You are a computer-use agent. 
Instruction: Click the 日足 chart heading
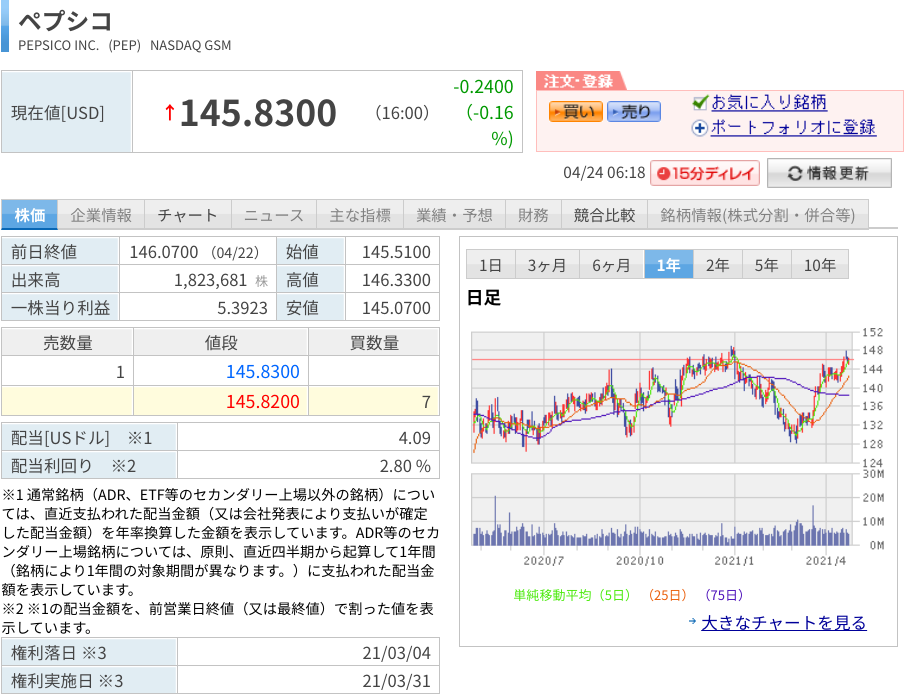coord(484,298)
